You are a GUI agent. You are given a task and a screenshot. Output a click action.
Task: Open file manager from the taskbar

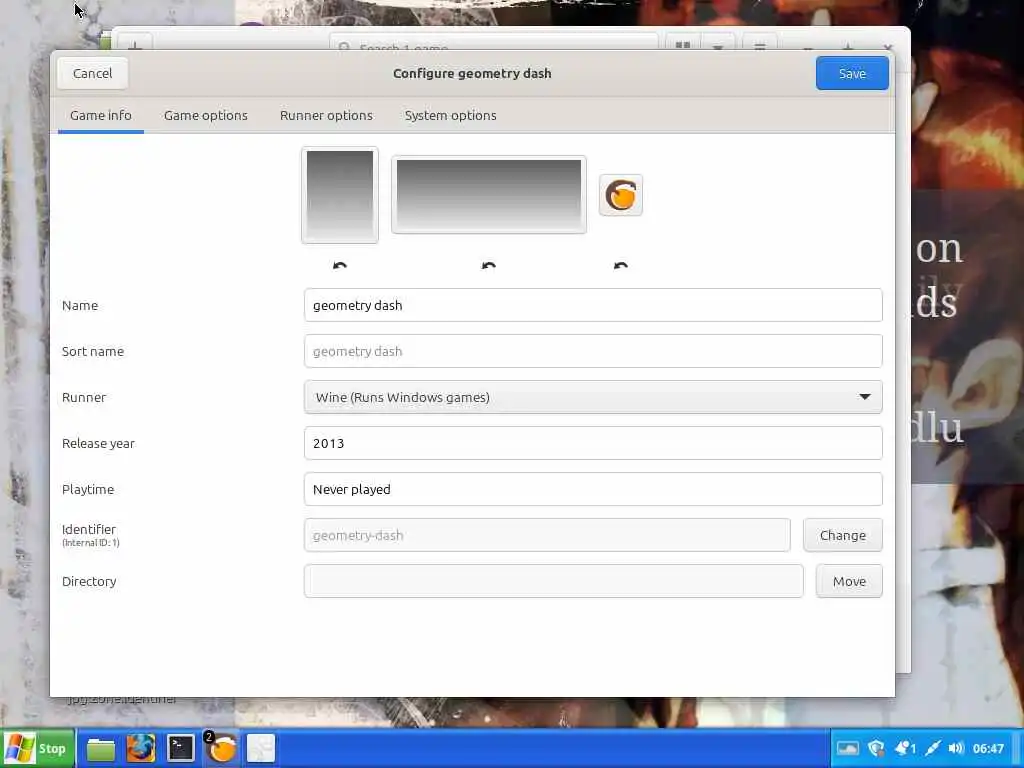(101, 748)
